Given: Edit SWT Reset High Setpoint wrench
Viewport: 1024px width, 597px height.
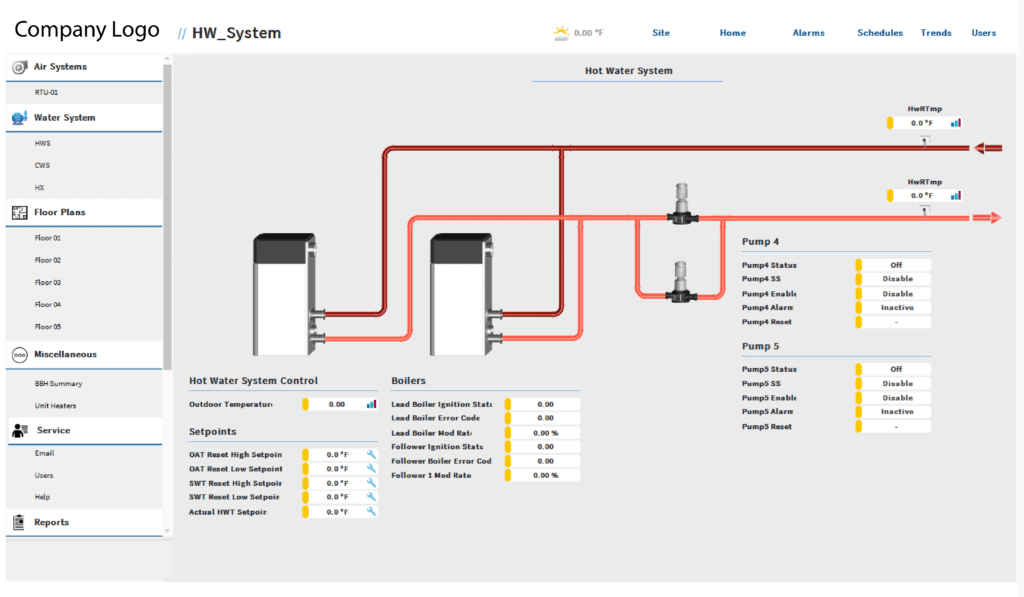Looking at the screenshot, I should coord(371,483).
